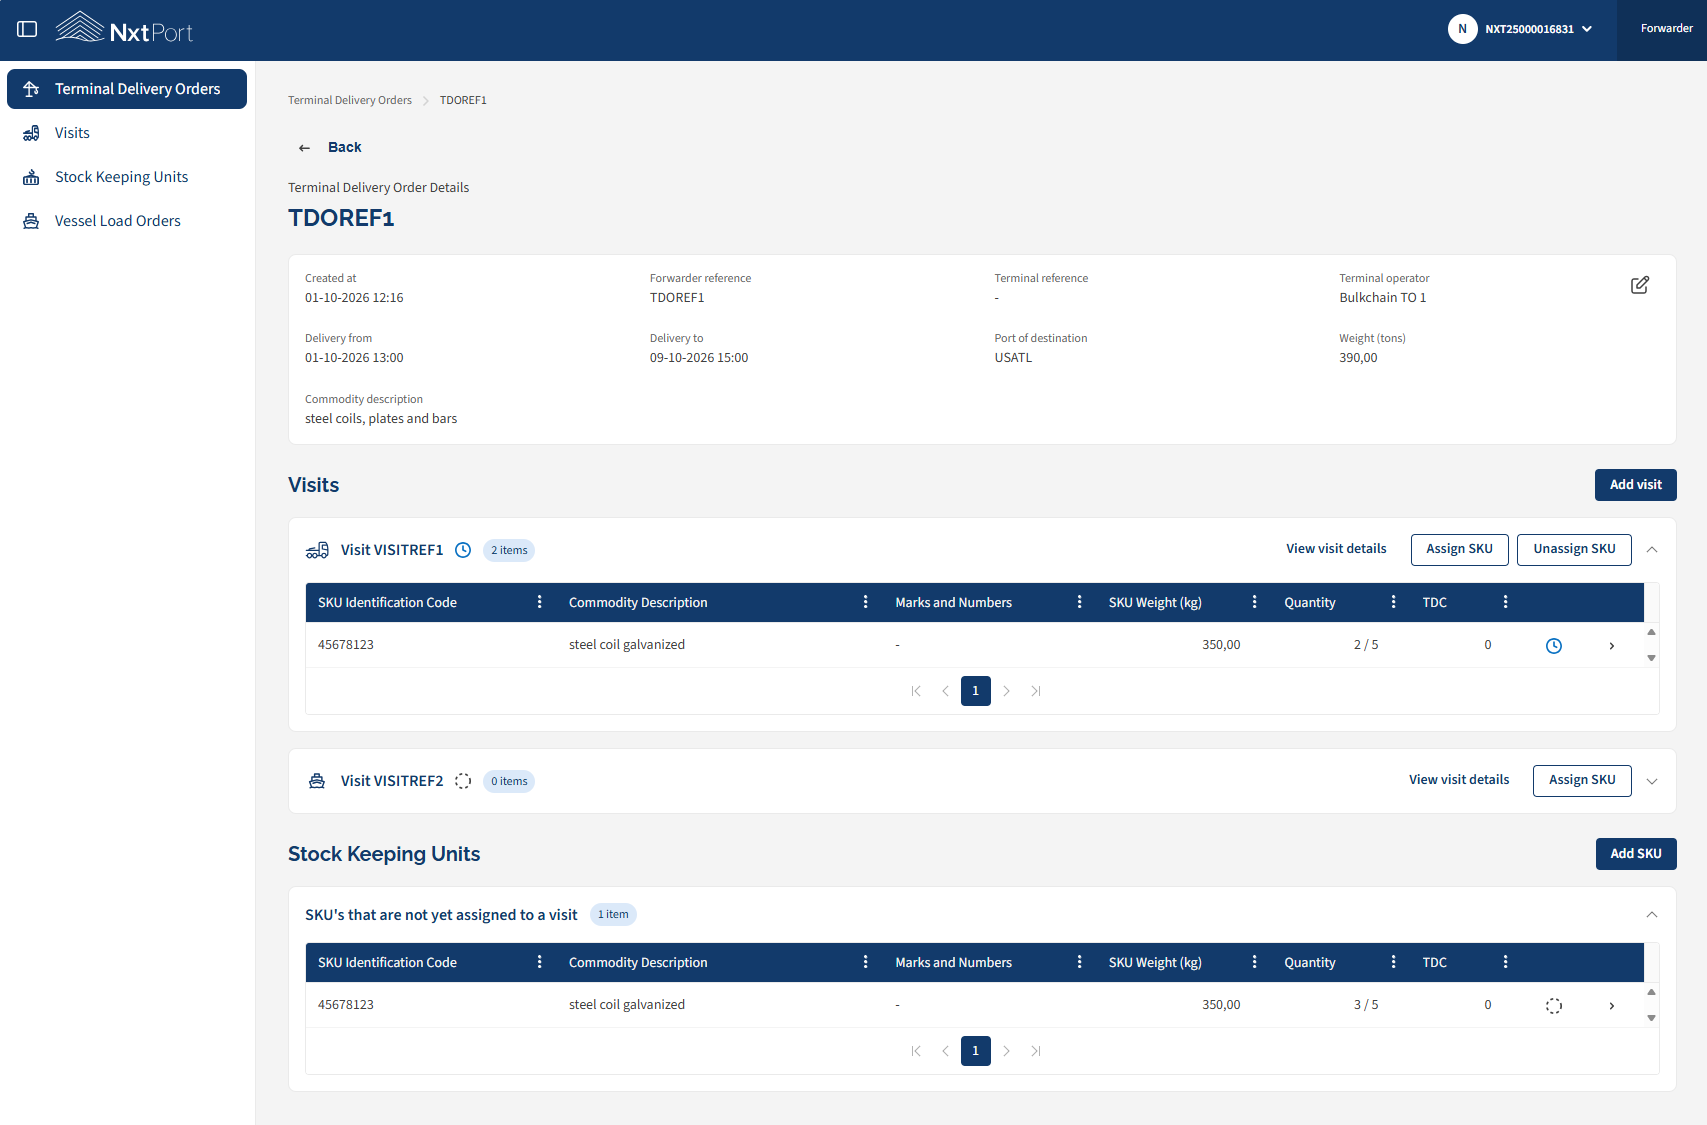The image size is (1707, 1125).
Task: Expand the Visit VISITREF2 section
Action: point(1652,782)
